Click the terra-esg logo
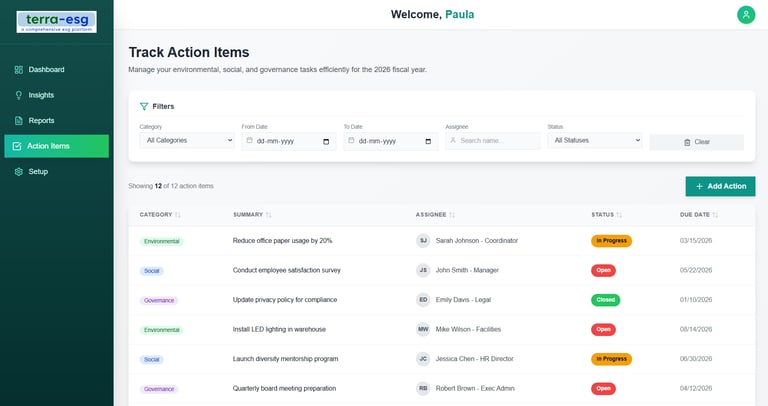Image resolution: width=768 pixels, height=406 pixels. 57,21
